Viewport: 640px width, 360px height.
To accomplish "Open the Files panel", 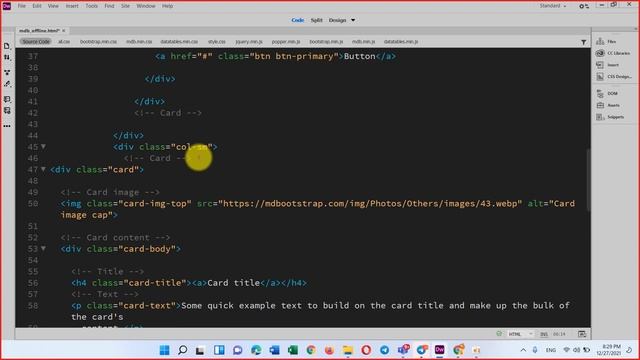I will tap(607, 41).
